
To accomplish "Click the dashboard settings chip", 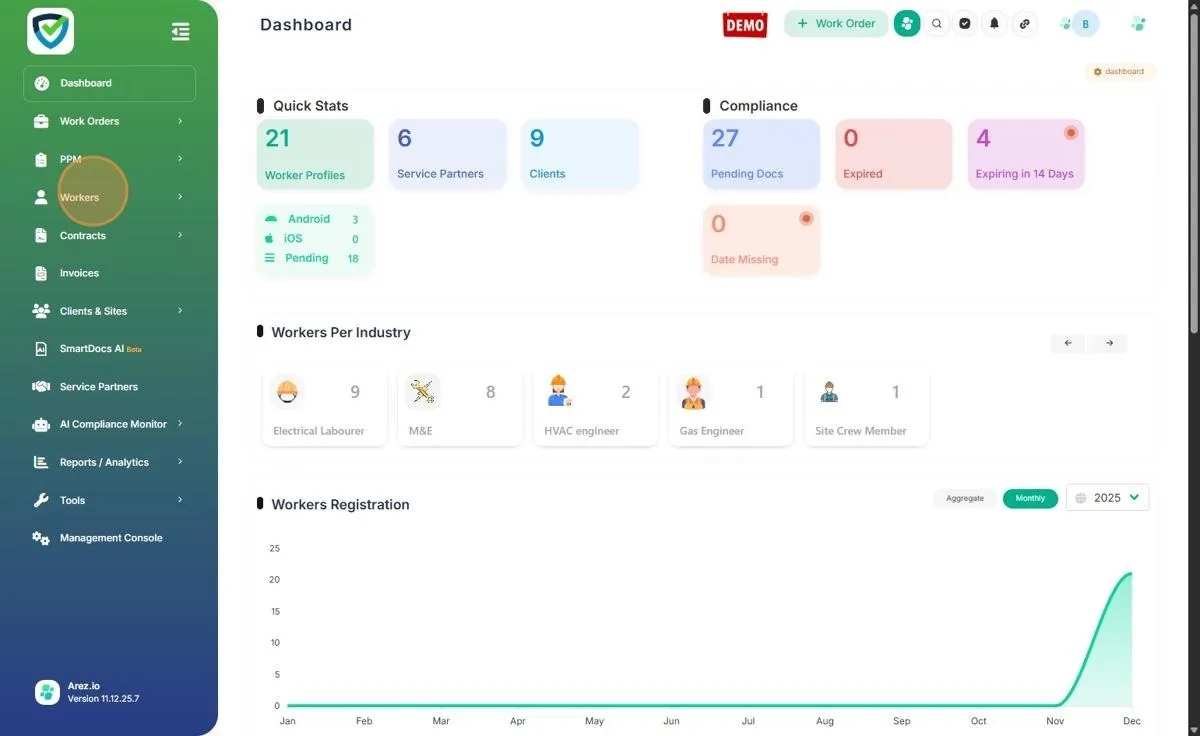I will tap(1119, 72).
